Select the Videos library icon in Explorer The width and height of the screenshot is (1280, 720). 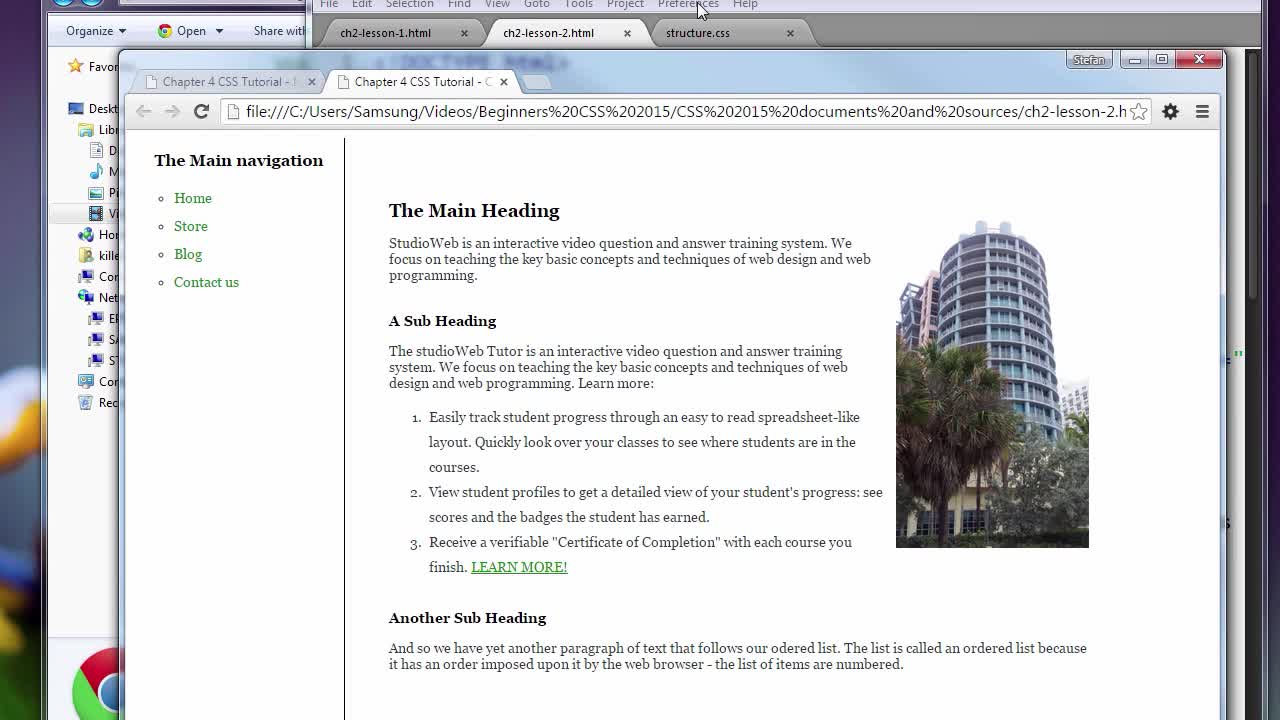96,214
